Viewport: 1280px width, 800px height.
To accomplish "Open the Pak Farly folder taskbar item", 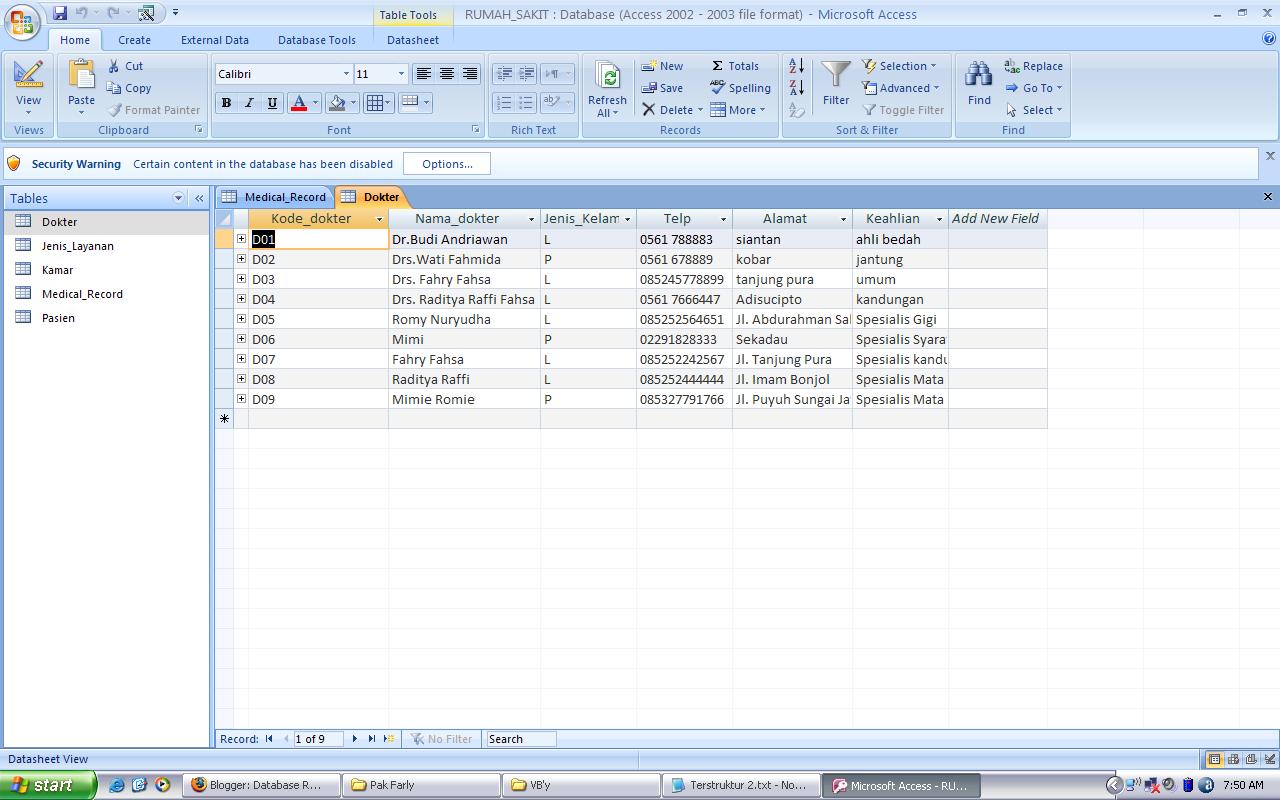I will 421,785.
